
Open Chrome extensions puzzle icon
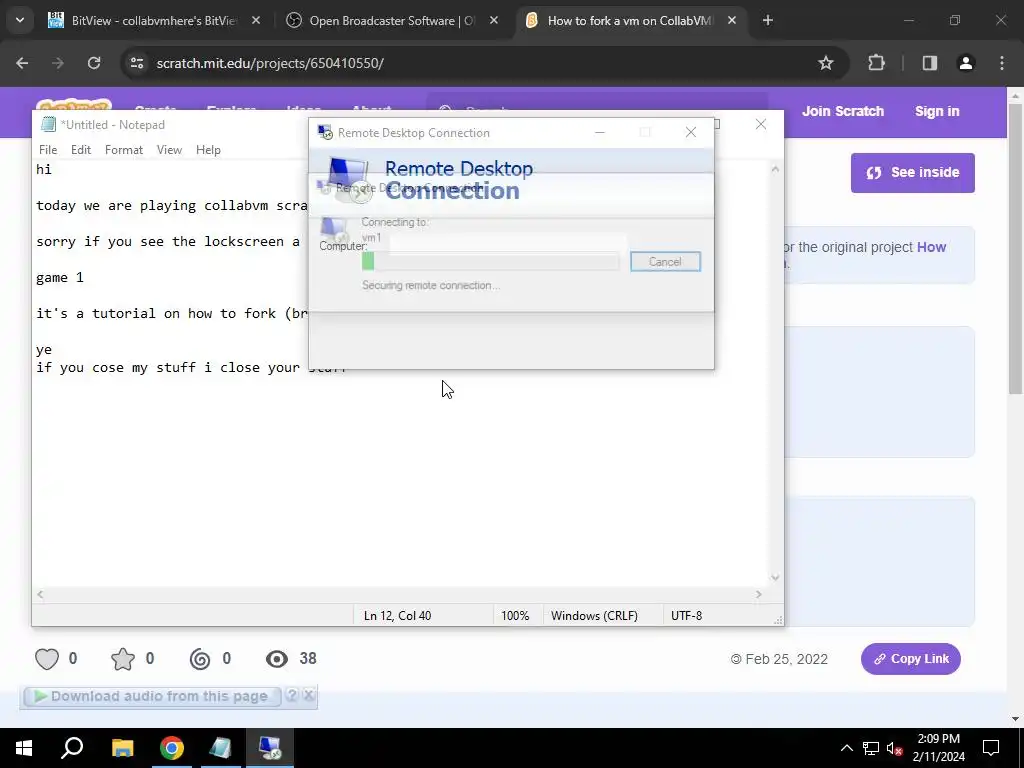(876, 63)
